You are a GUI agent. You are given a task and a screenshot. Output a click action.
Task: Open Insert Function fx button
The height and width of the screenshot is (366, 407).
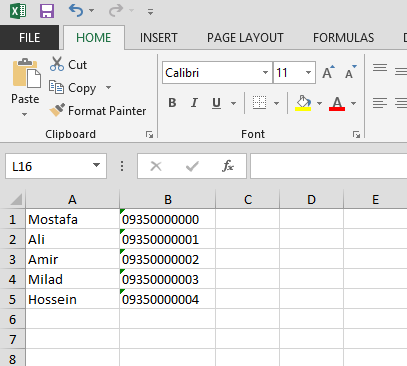[228, 166]
